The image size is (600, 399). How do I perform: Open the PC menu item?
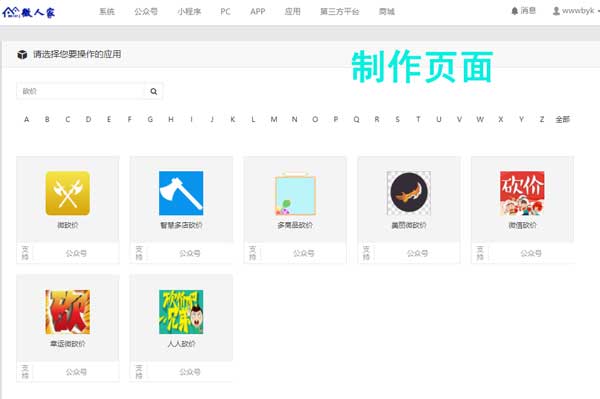[225, 11]
